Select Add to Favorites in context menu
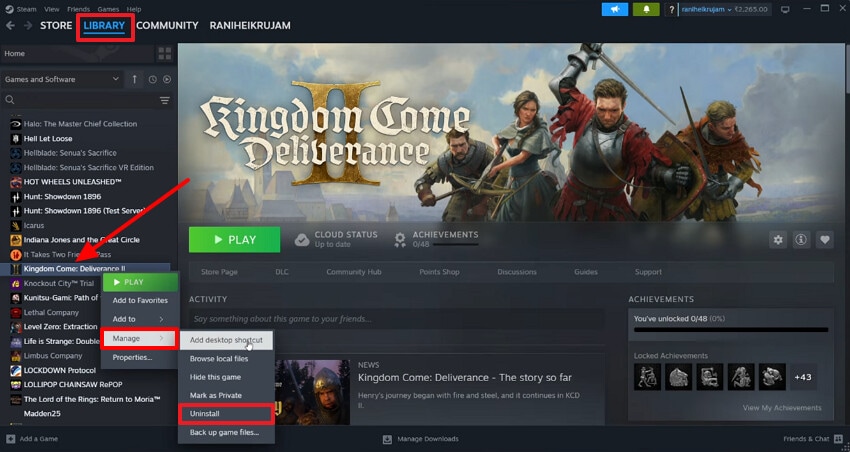This screenshot has width=850, height=452. [140, 301]
